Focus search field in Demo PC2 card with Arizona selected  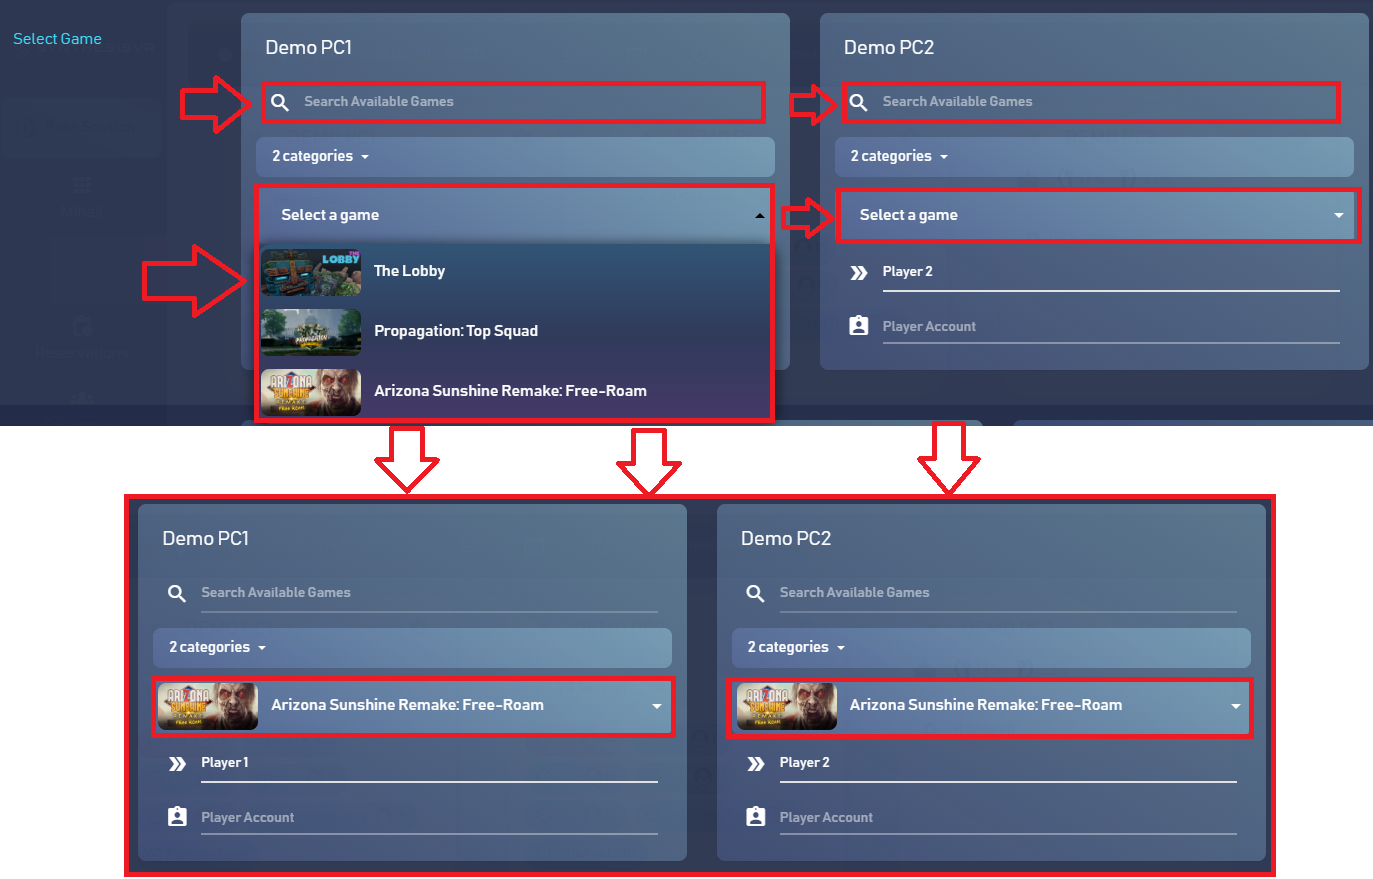click(1008, 593)
